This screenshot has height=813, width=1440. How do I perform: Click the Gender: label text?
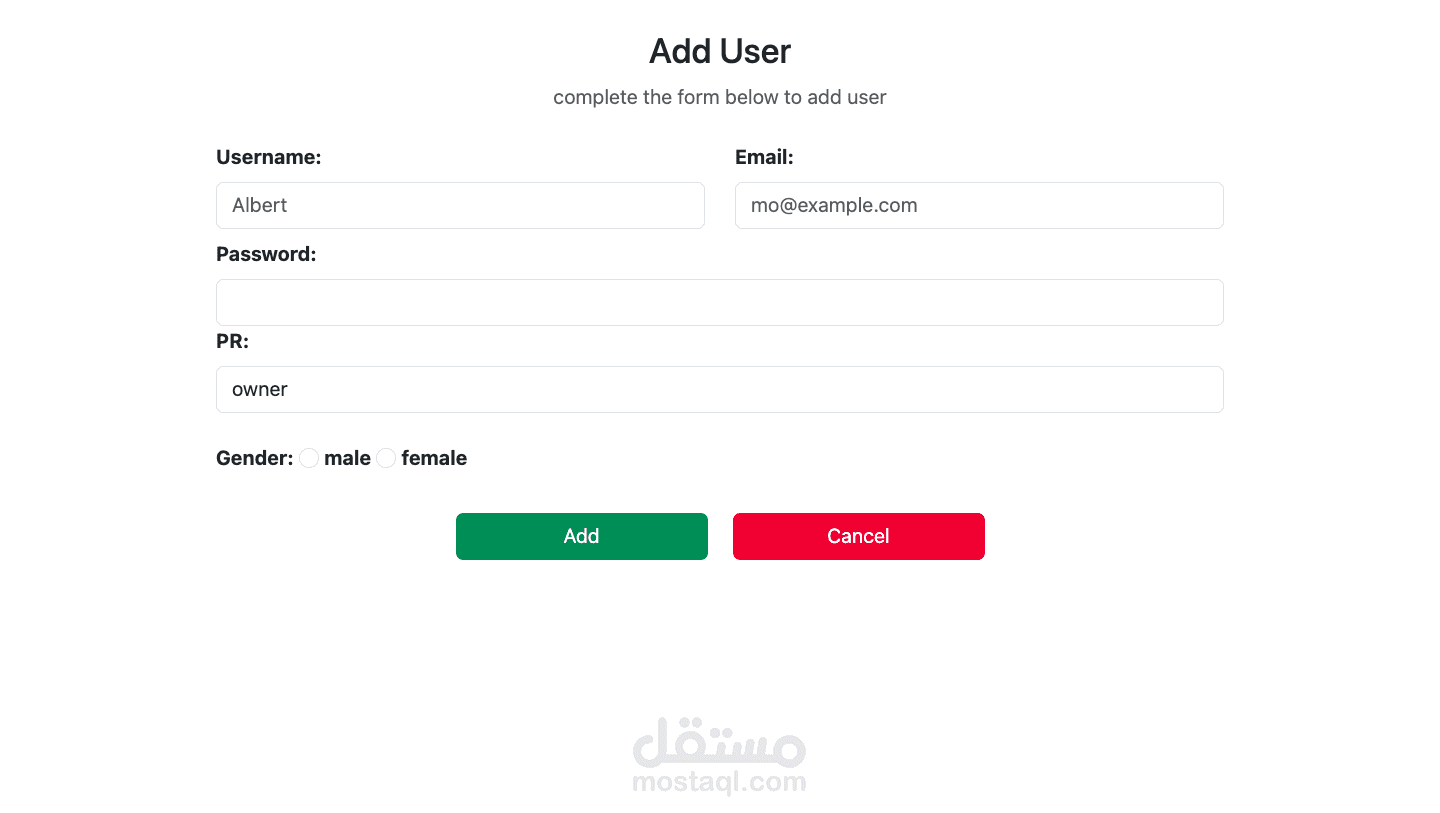pyautogui.click(x=255, y=458)
